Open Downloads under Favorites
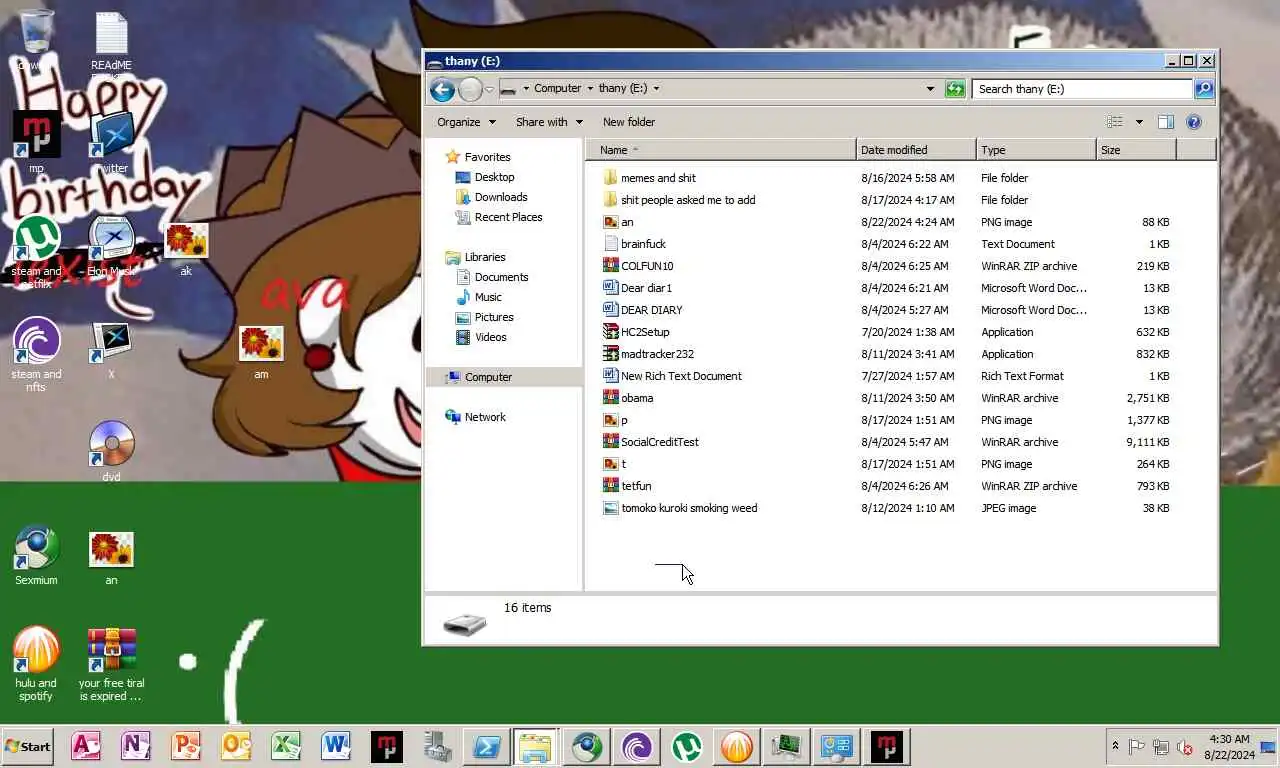Image resolution: width=1280 pixels, height=768 pixels. 500,197
